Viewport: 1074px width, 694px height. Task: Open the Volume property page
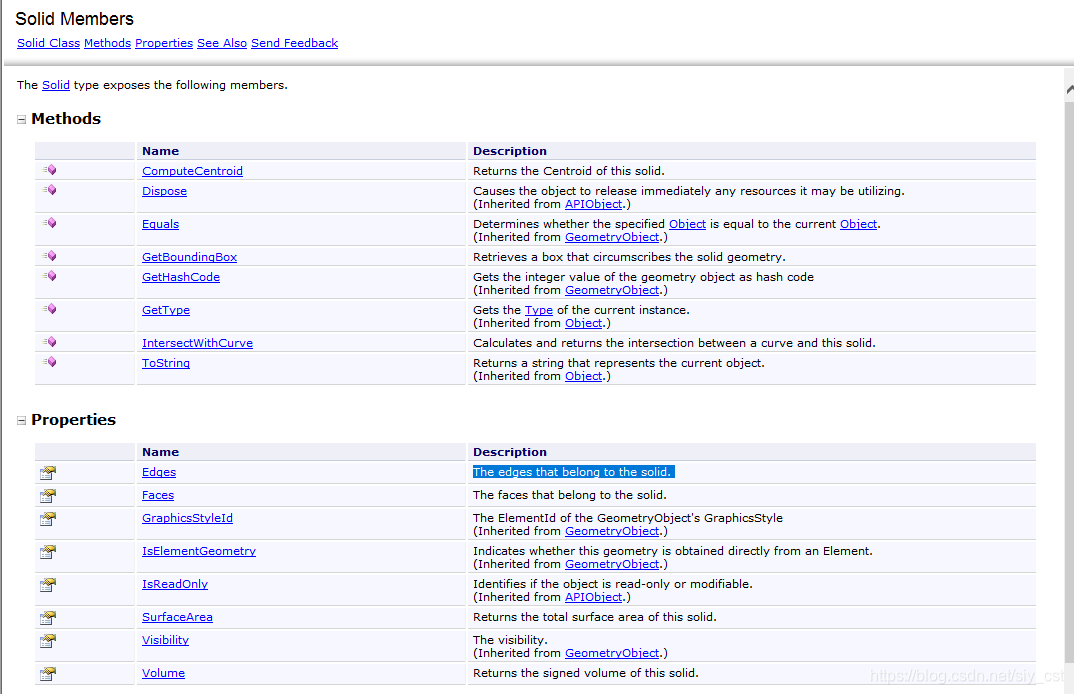(x=163, y=673)
